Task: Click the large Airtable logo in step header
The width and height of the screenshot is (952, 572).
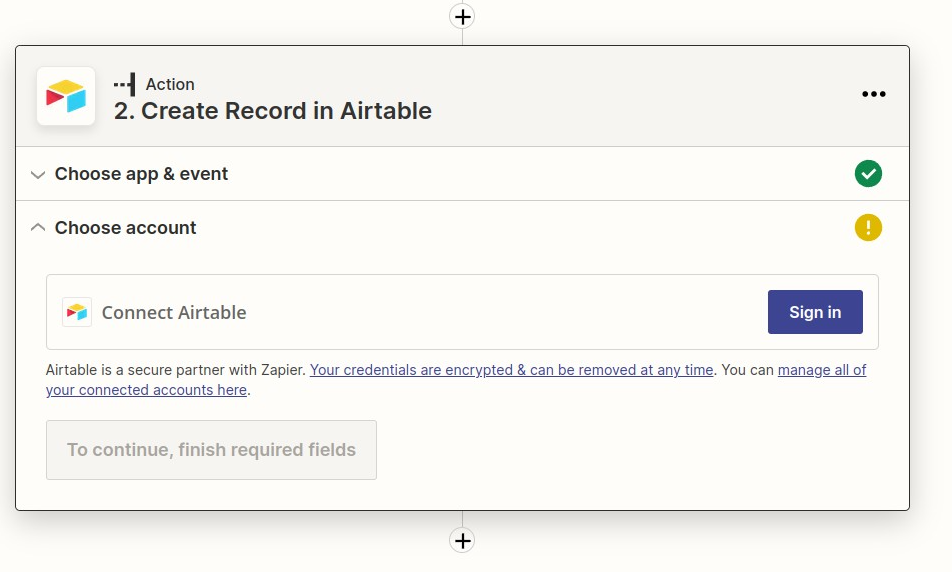Action: click(66, 96)
